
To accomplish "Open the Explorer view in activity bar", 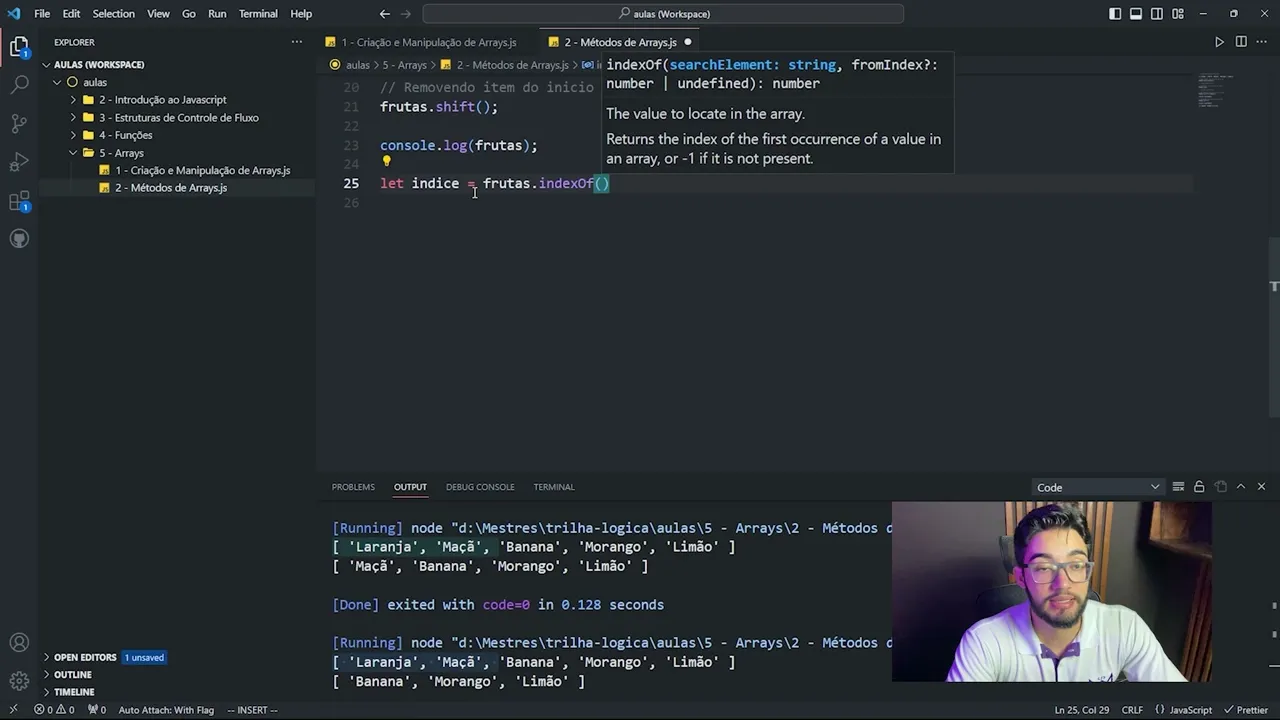I will [19, 47].
